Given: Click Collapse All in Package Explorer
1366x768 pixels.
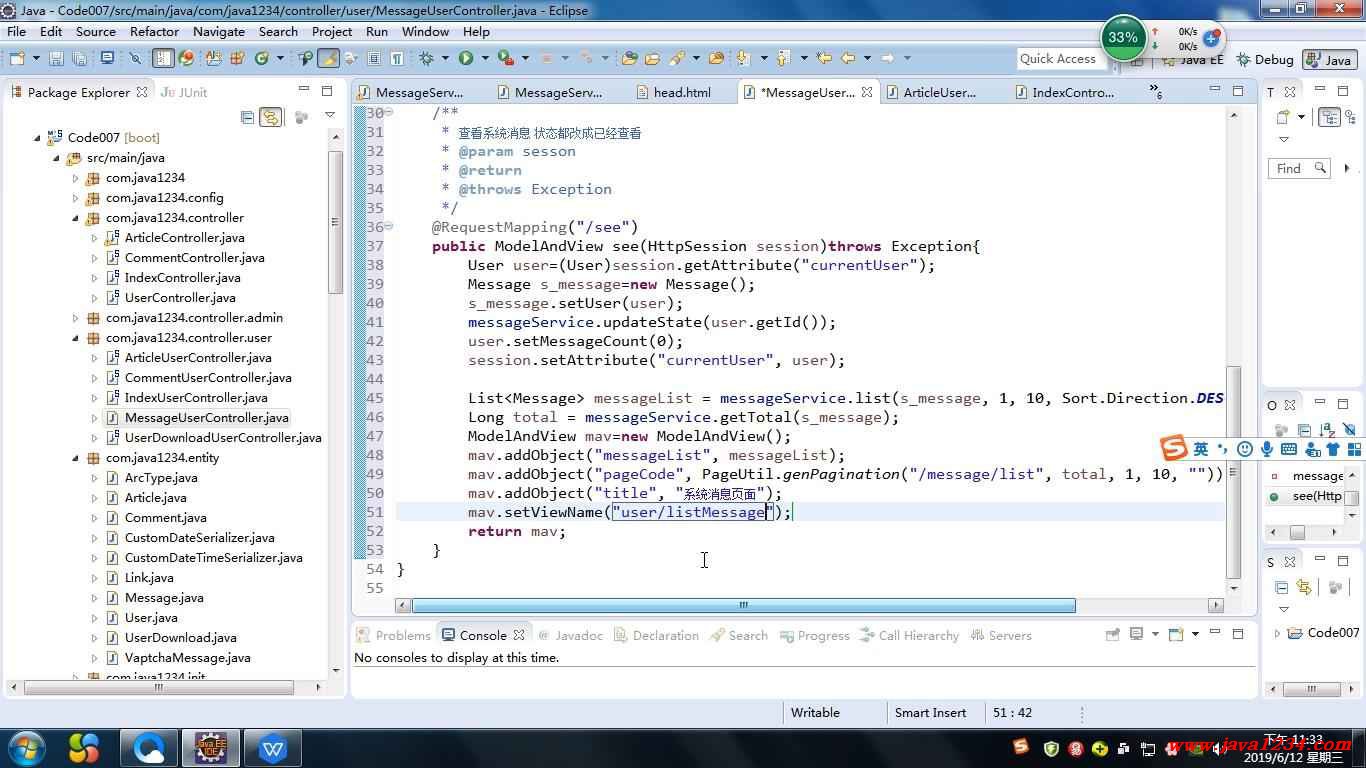Looking at the screenshot, I should coord(247,117).
